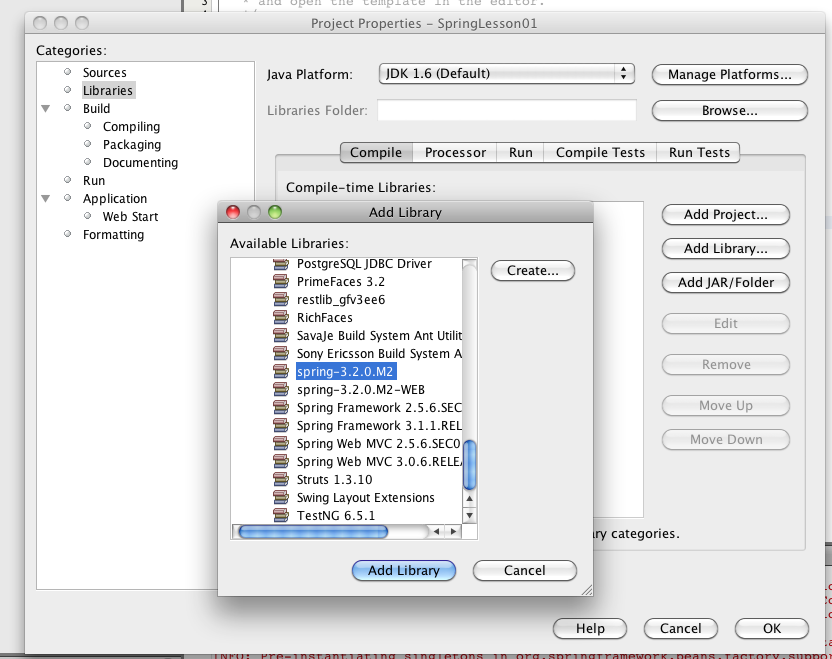
Task: Switch to the Compile Tests tab
Action: [x=600, y=153]
